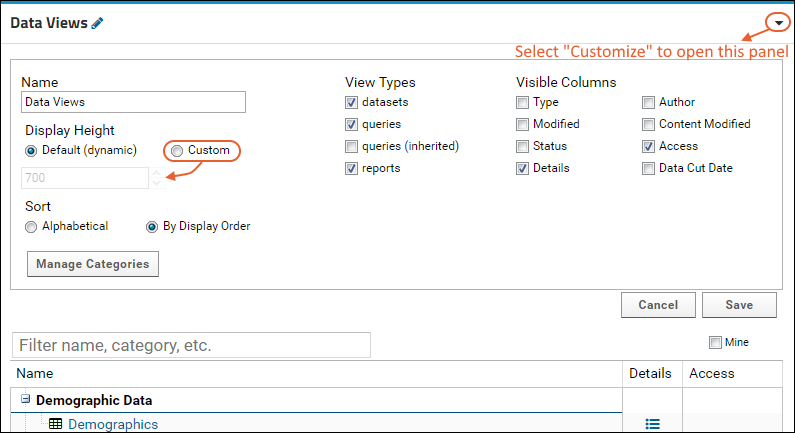Check the Author visible column
This screenshot has height=433, width=795.
tap(648, 102)
